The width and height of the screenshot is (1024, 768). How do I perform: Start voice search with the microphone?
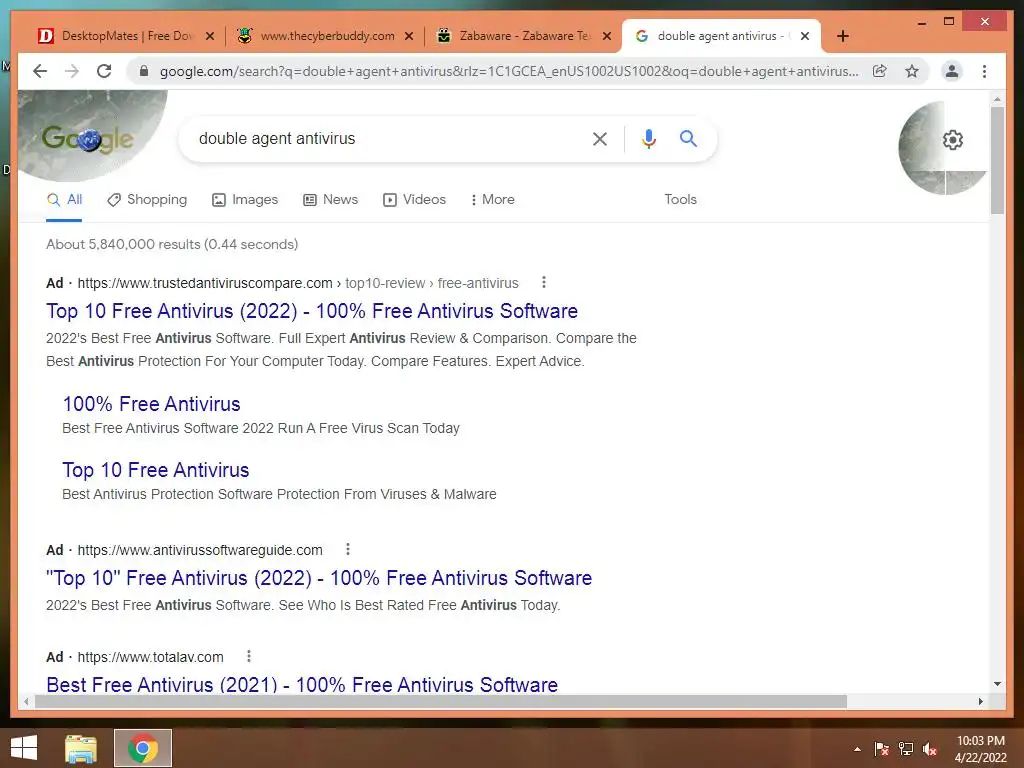[648, 138]
